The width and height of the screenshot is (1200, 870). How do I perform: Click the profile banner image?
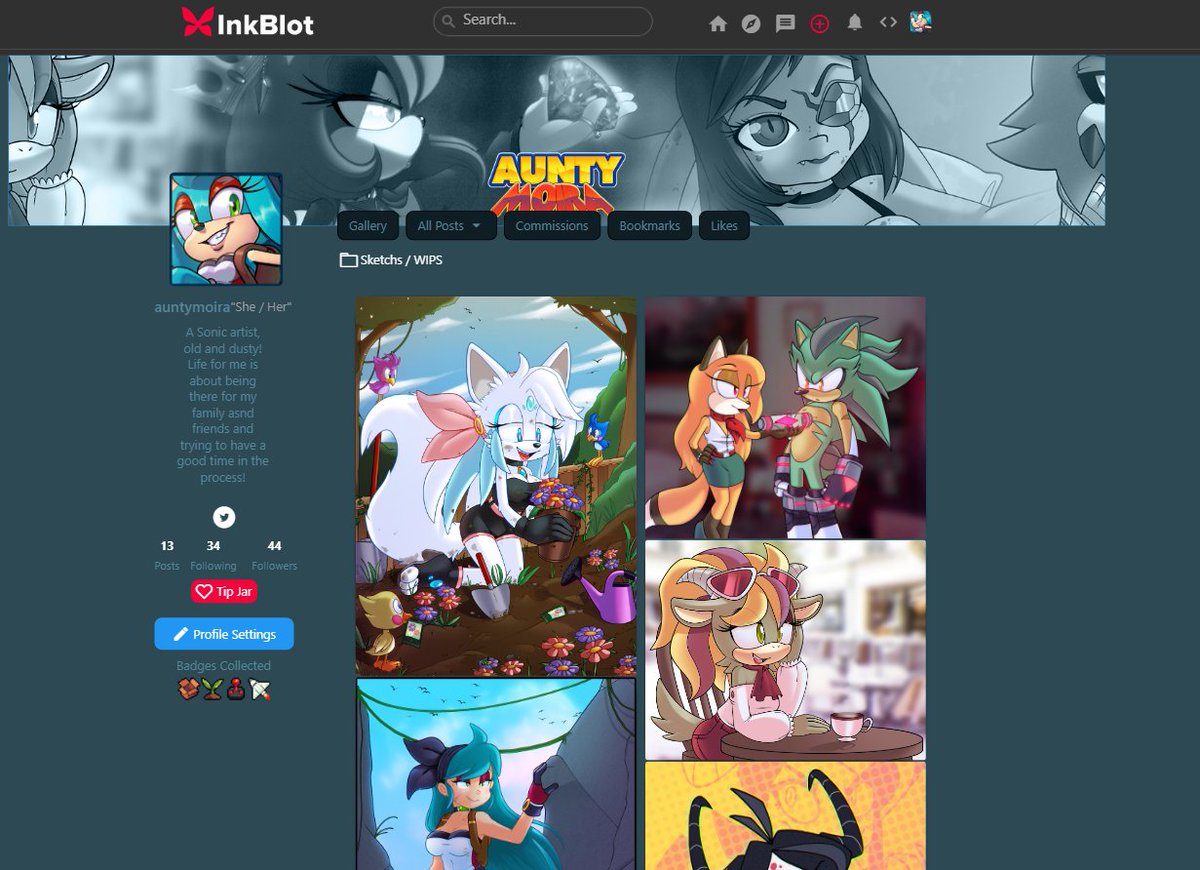pyautogui.click(x=557, y=140)
